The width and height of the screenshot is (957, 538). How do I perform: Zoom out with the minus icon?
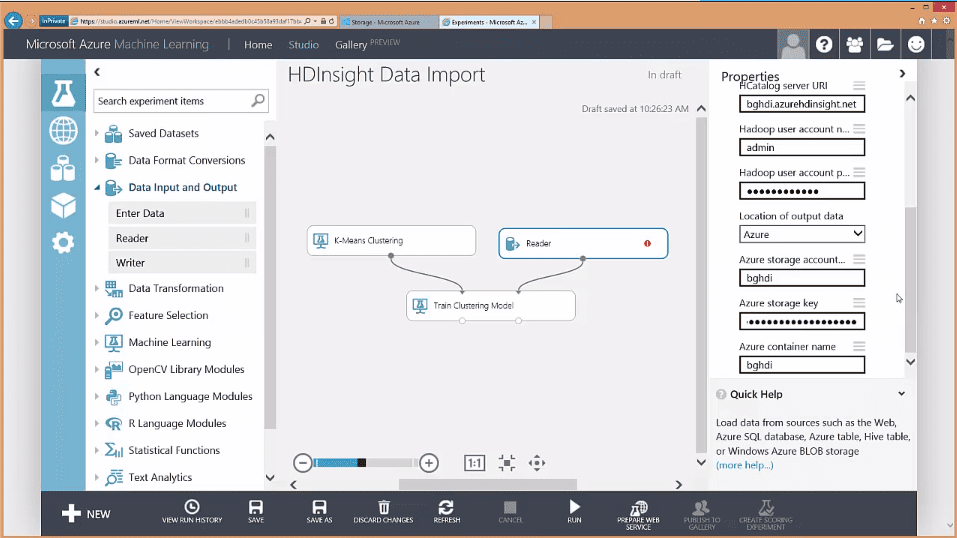pyautogui.click(x=302, y=463)
